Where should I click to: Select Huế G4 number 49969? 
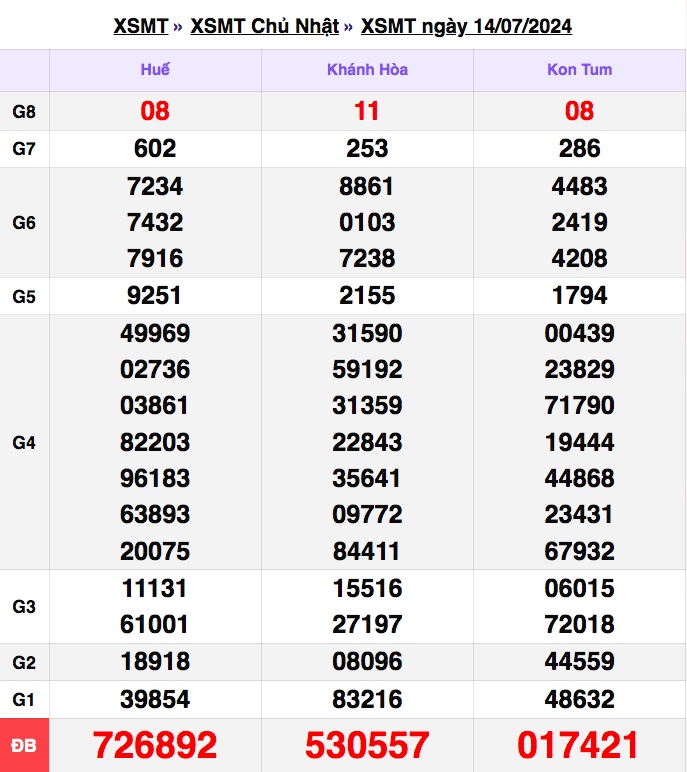(x=155, y=333)
